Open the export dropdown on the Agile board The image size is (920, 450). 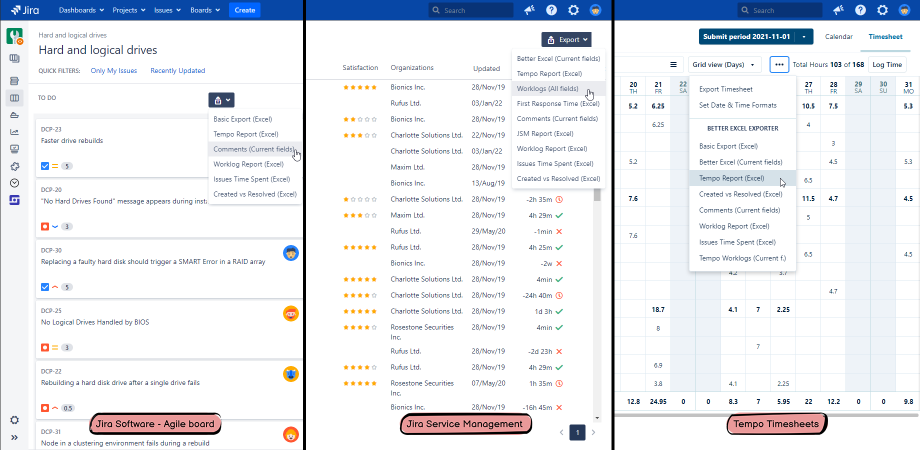221,100
